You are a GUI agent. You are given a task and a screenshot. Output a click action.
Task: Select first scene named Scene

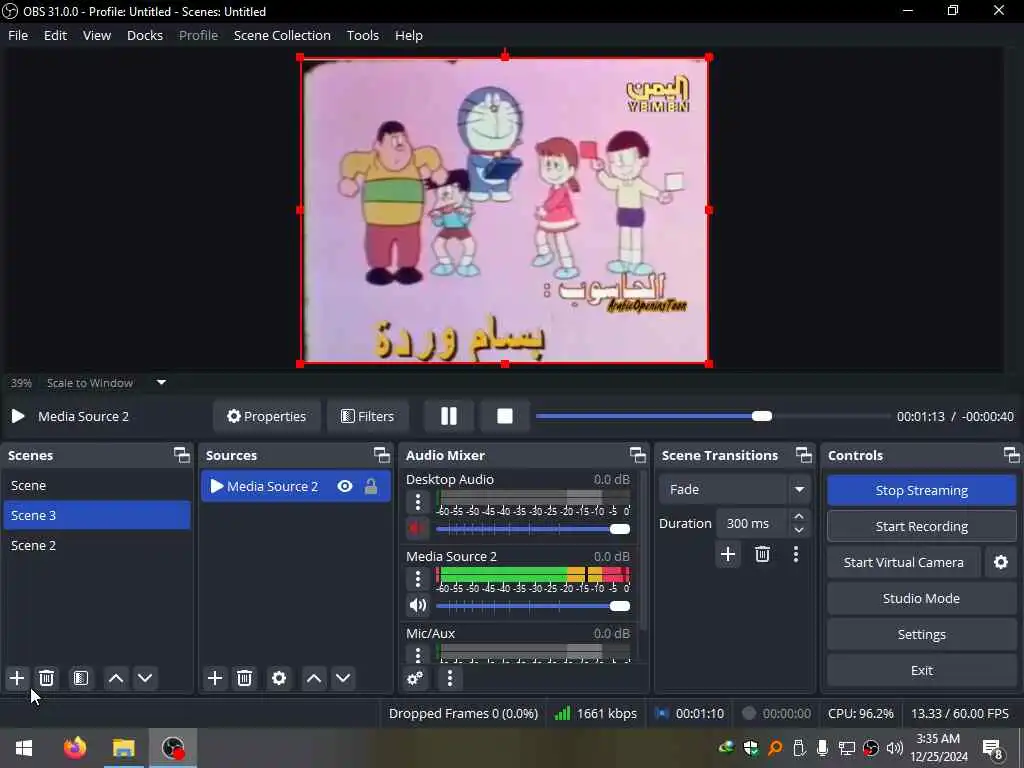click(x=97, y=485)
